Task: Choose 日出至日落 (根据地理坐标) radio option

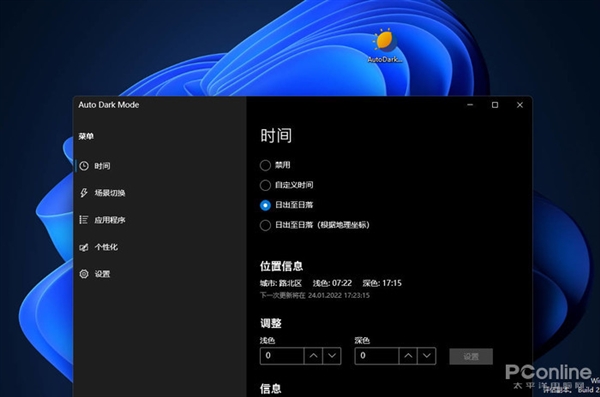Action: 265,225
